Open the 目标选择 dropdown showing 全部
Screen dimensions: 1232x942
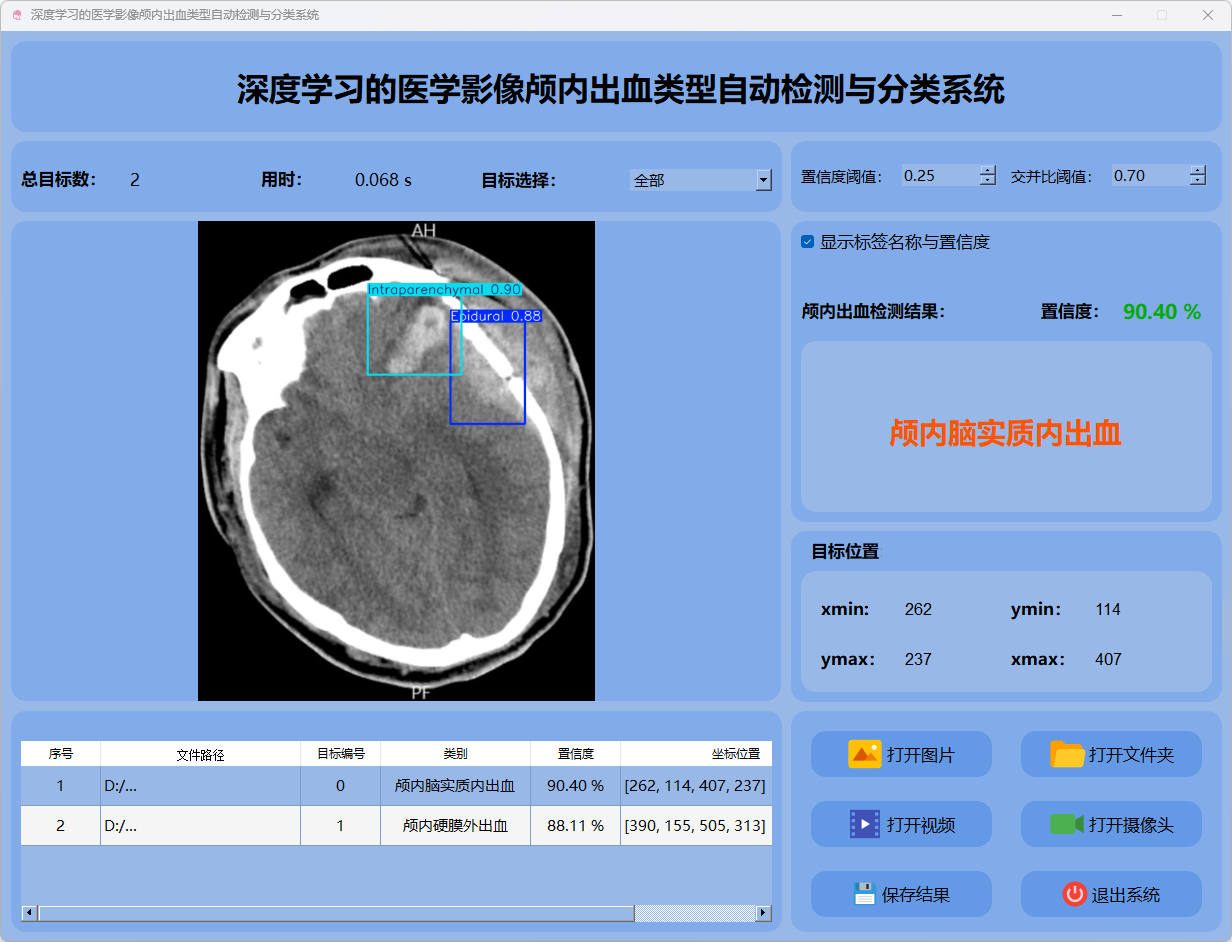[x=701, y=180]
